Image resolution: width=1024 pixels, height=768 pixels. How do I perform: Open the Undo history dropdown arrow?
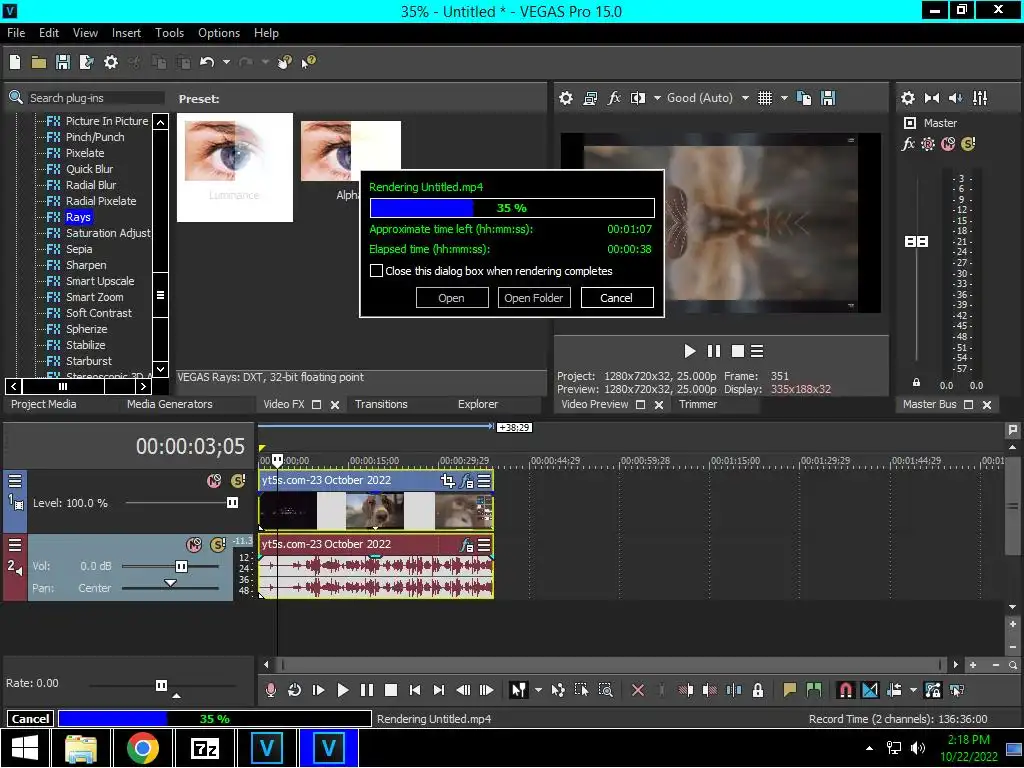click(226, 62)
